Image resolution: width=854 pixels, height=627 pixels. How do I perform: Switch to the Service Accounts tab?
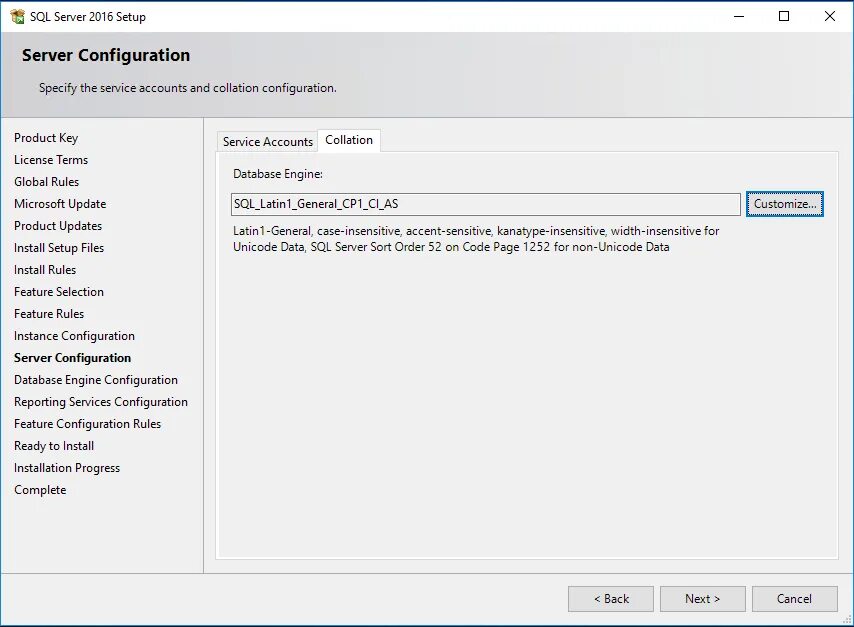[267, 142]
